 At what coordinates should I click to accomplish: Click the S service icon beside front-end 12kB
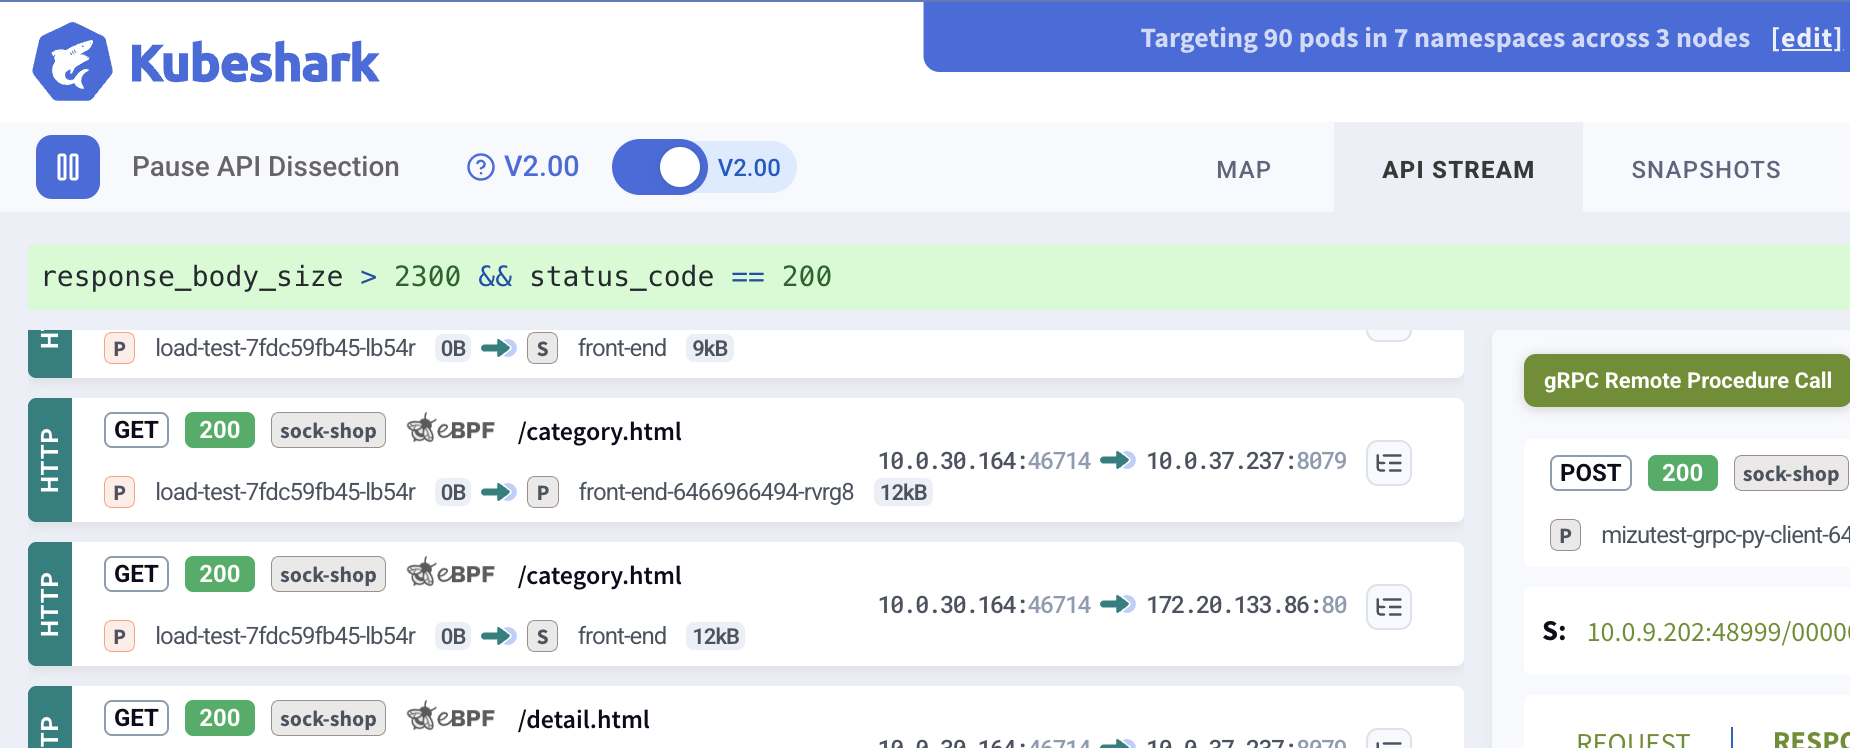coord(542,636)
